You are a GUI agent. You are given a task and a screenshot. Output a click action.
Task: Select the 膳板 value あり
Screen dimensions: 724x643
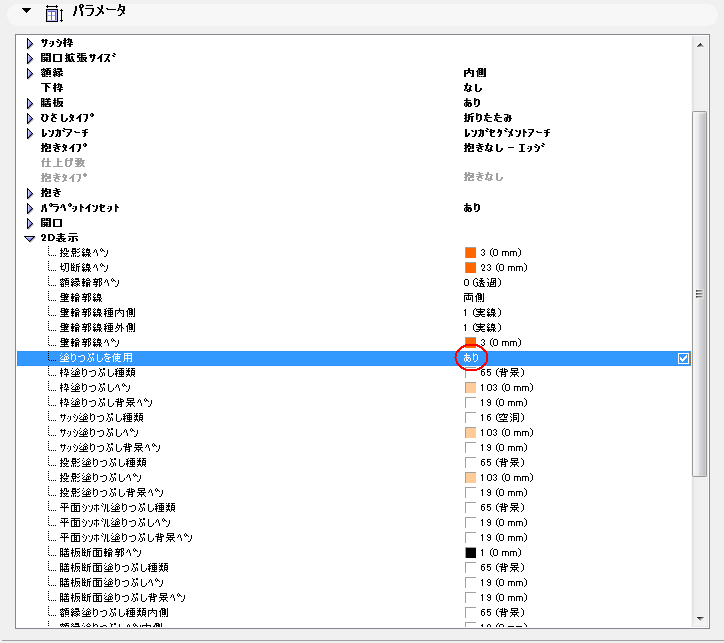(x=472, y=102)
